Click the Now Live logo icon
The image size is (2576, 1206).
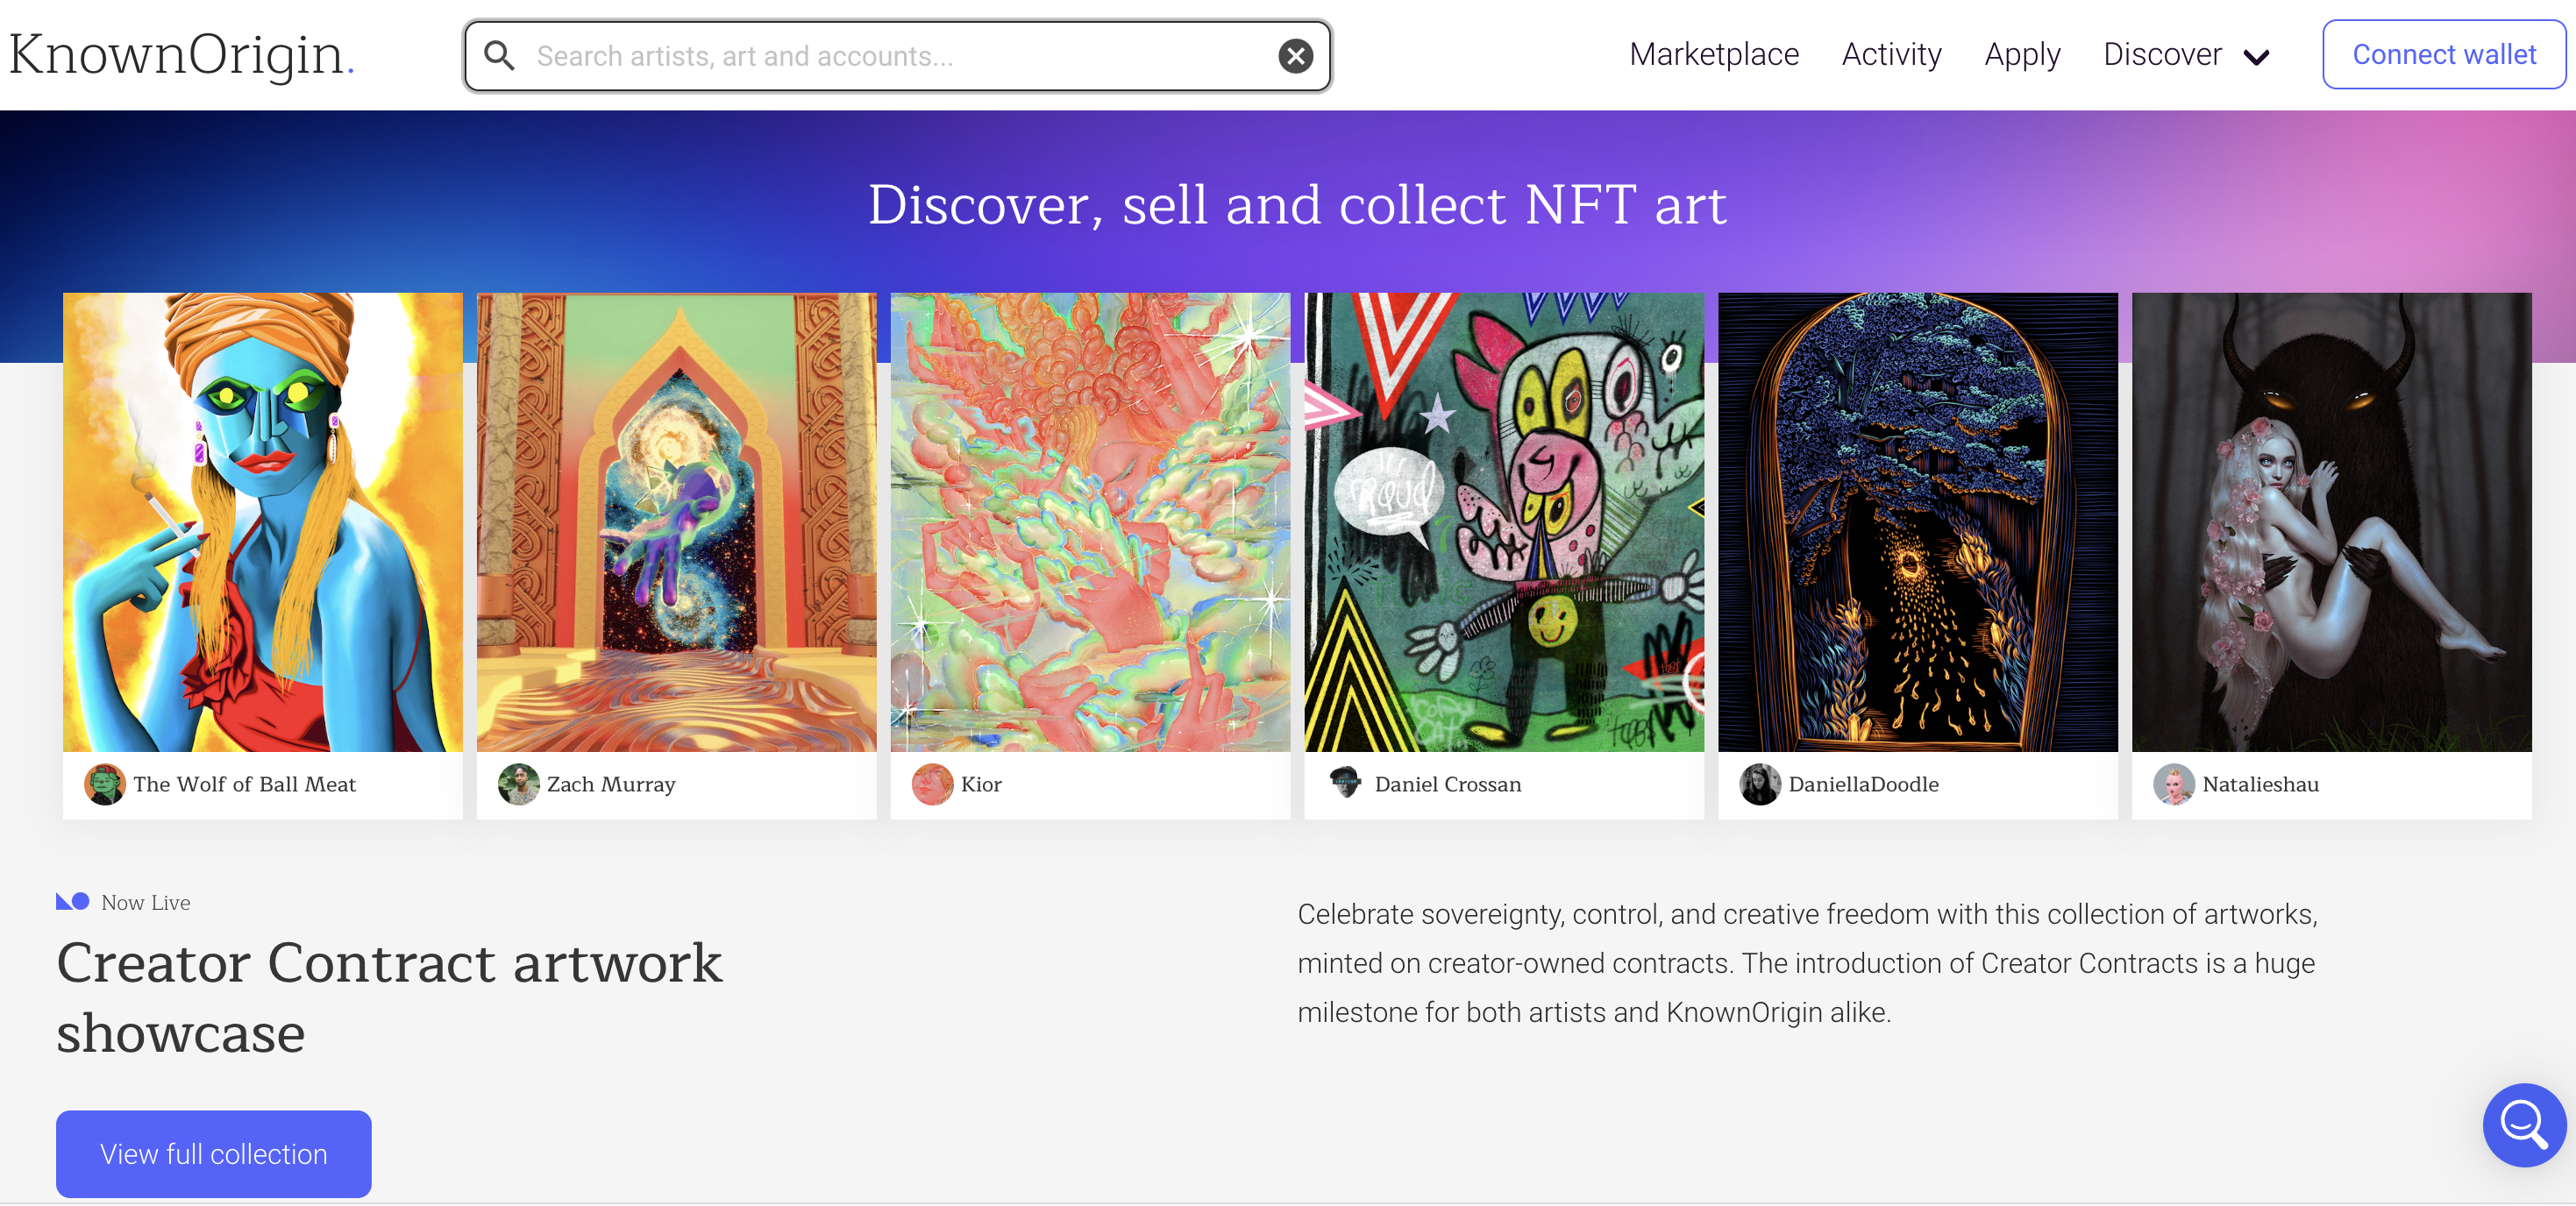coord(73,901)
